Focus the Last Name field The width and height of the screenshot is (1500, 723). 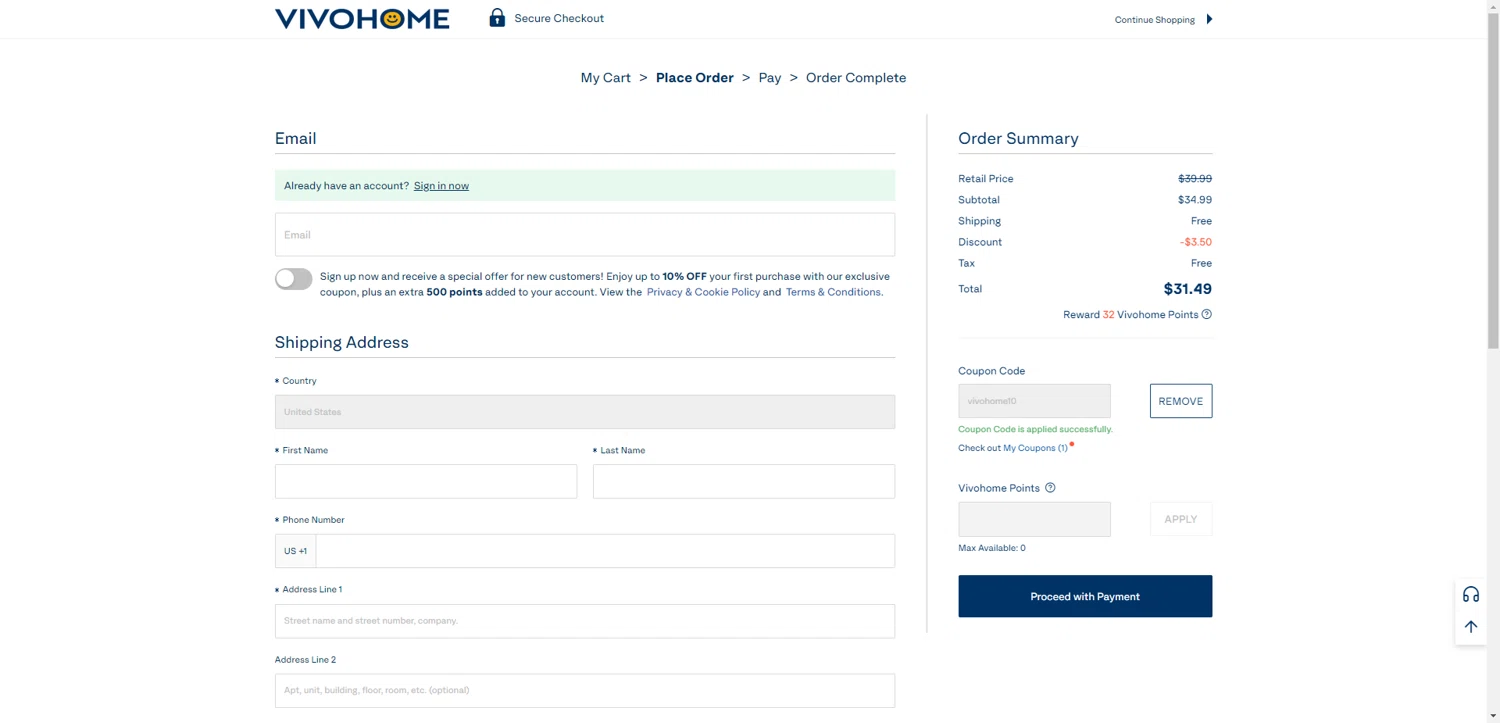(744, 481)
